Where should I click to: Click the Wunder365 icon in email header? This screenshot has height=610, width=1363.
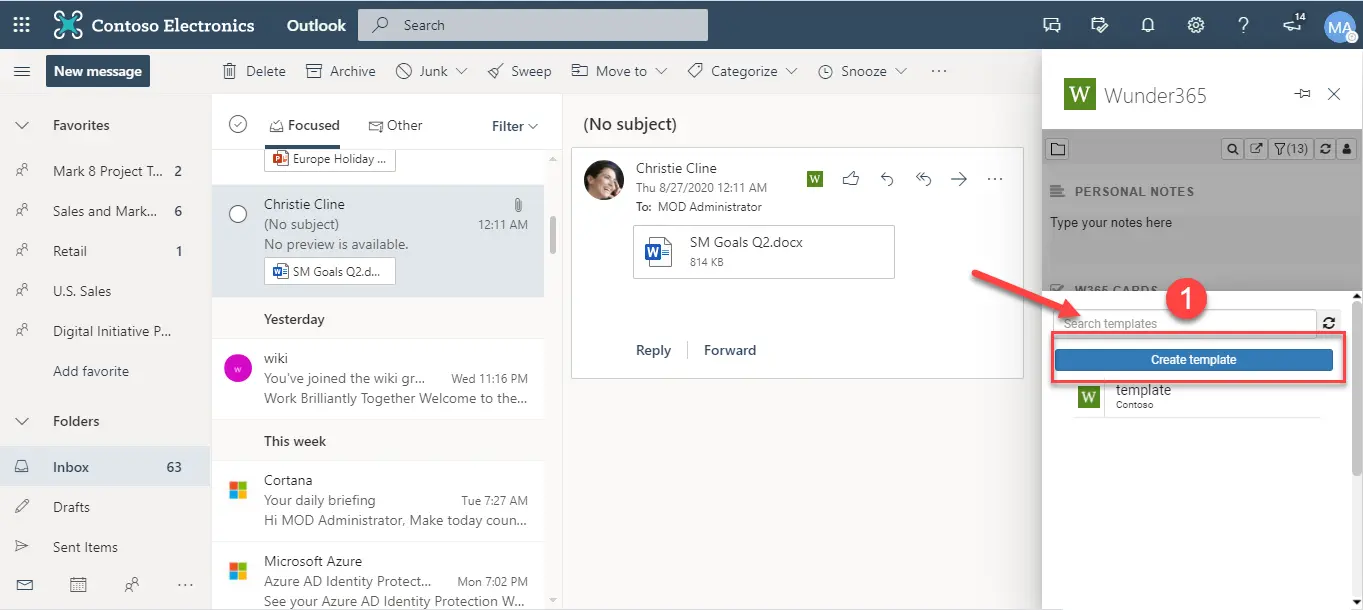tap(815, 179)
